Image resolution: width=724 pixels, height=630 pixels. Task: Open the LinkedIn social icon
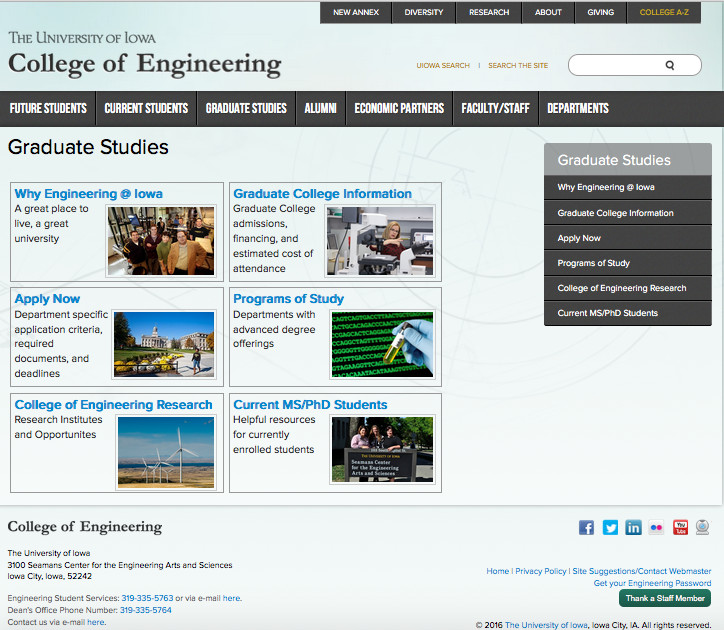[633, 527]
